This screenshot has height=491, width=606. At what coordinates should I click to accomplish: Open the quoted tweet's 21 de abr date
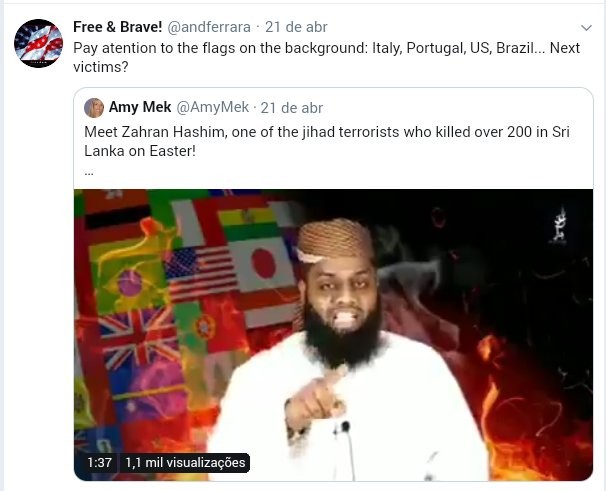292,108
